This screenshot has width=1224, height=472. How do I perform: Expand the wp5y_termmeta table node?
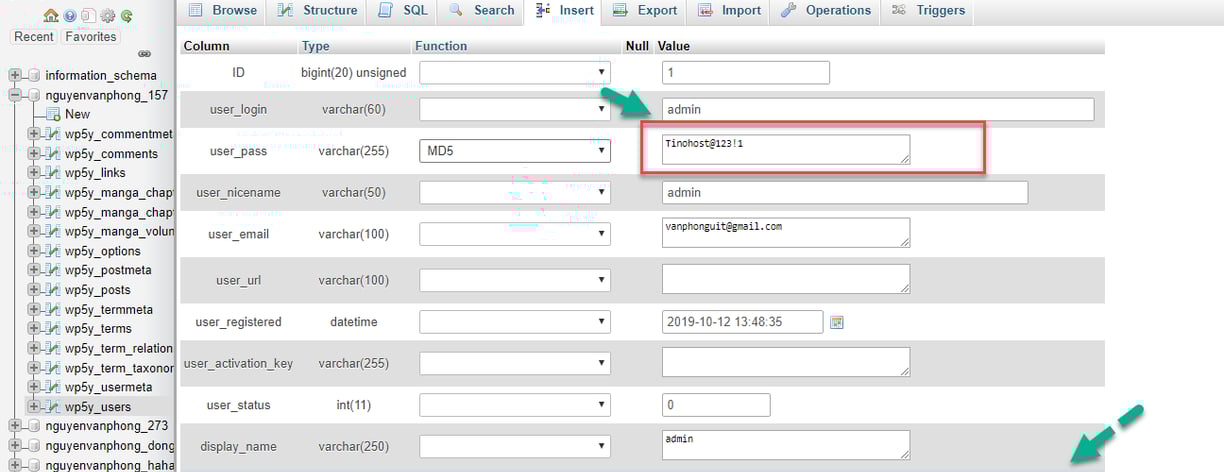[35, 309]
